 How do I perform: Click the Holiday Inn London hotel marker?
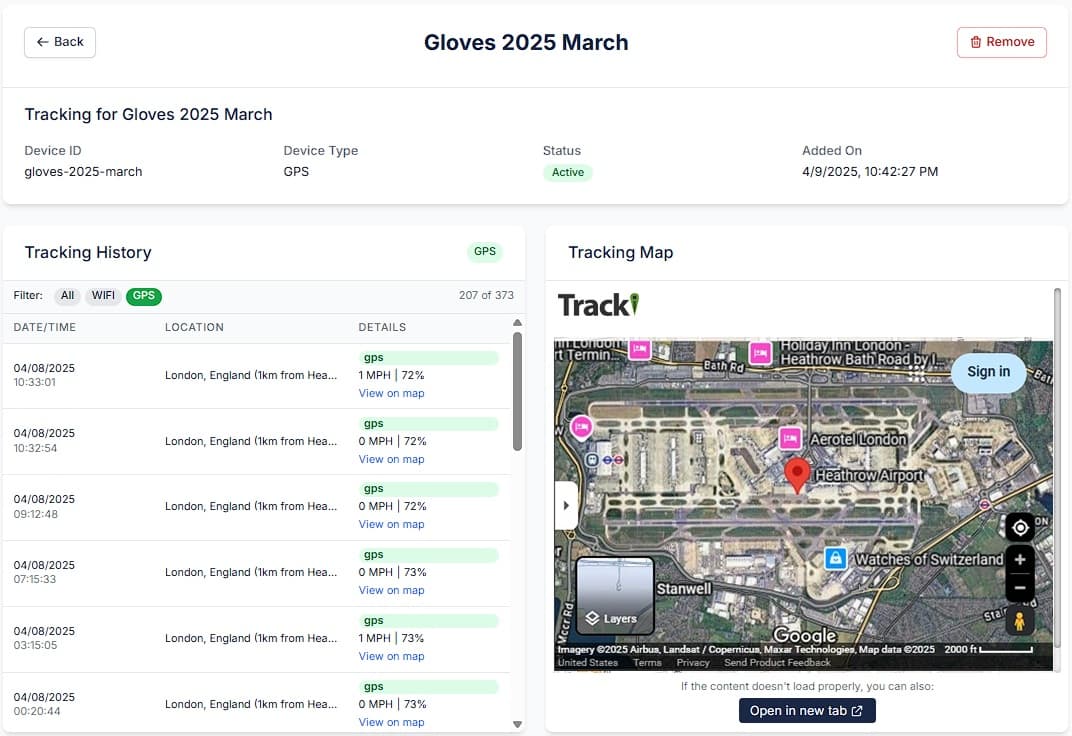(x=760, y=352)
